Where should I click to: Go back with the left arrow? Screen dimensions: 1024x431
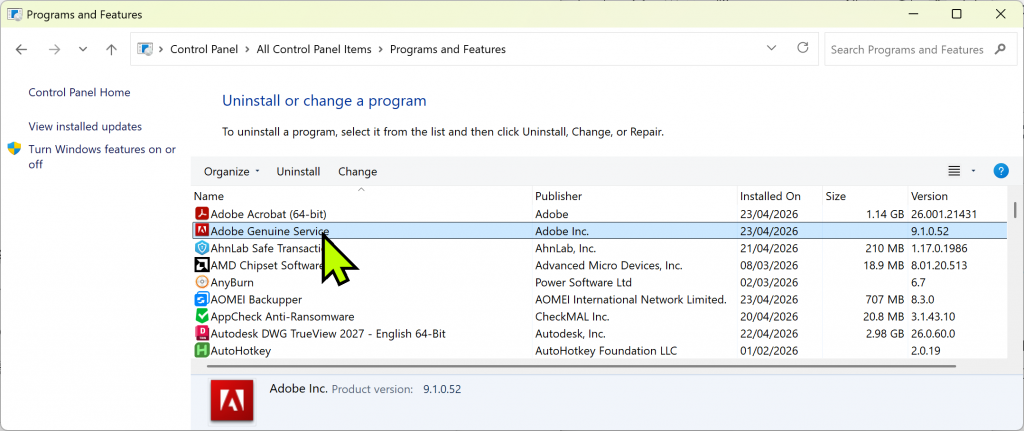(22, 50)
